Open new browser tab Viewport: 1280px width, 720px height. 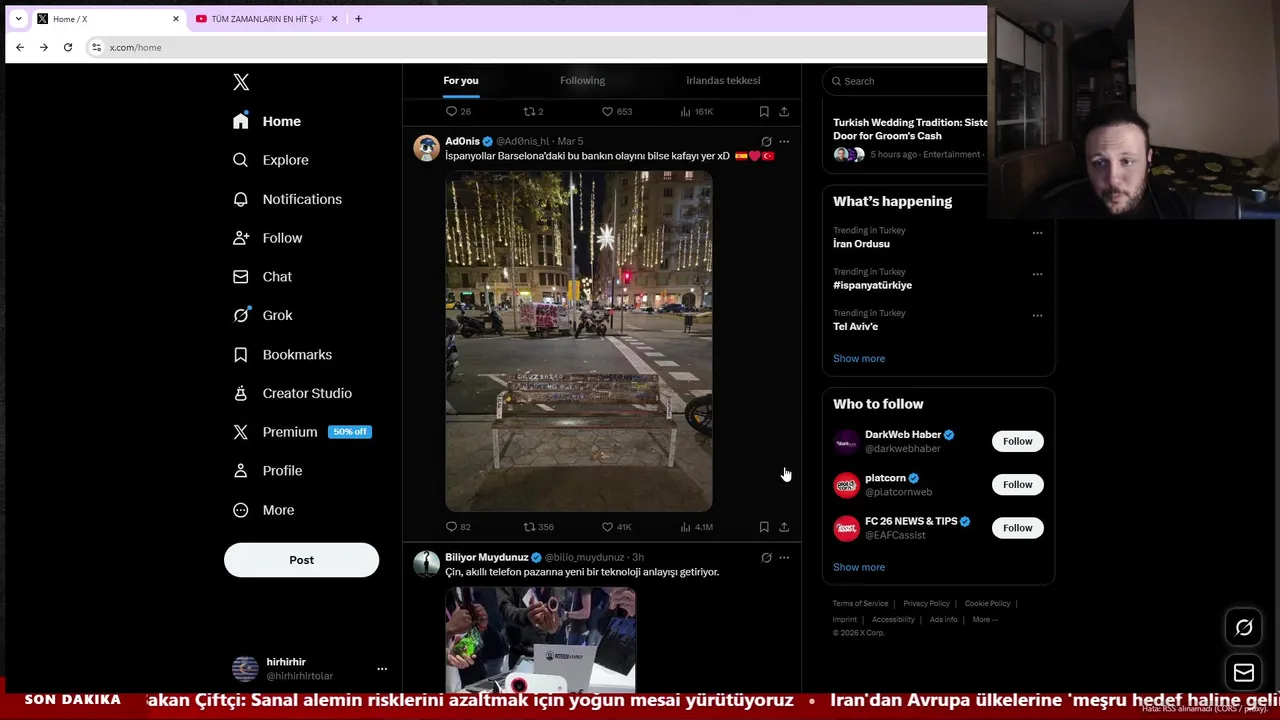[358, 19]
